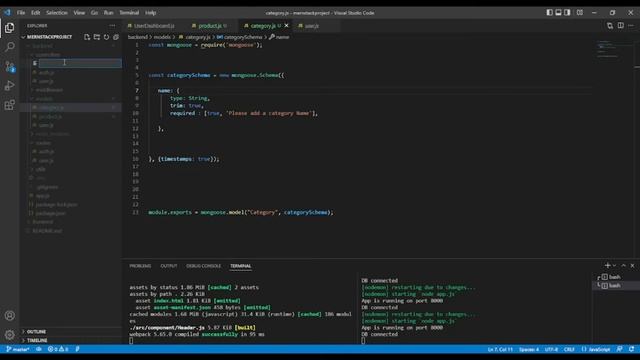Select the Terminal panel tab
Image resolution: width=640 pixels, height=360 pixels.
(x=240, y=266)
